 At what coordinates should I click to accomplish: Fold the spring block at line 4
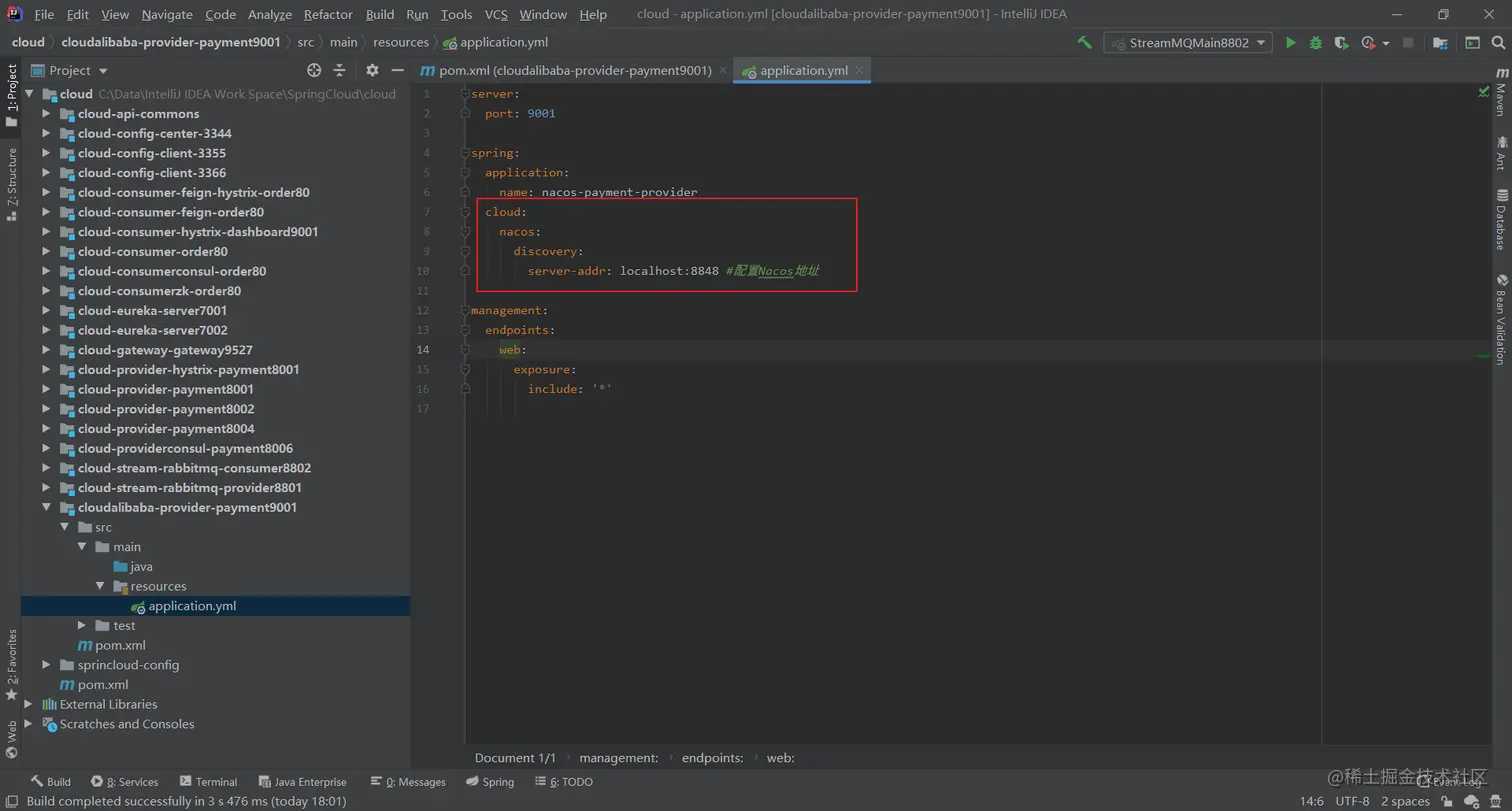tap(465, 153)
